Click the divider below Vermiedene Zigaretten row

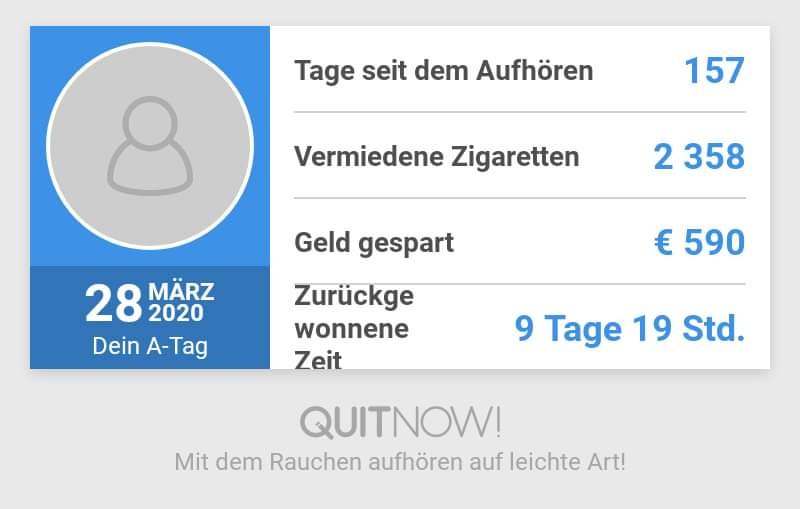520,198
